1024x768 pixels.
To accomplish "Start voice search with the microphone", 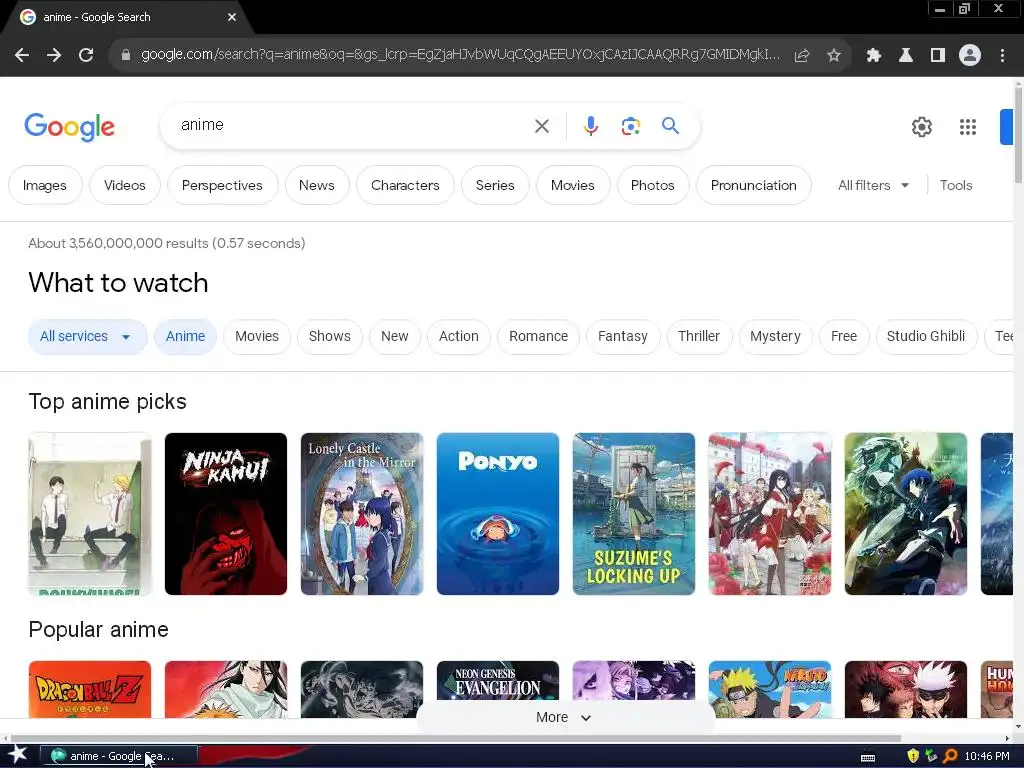I will (x=591, y=125).
